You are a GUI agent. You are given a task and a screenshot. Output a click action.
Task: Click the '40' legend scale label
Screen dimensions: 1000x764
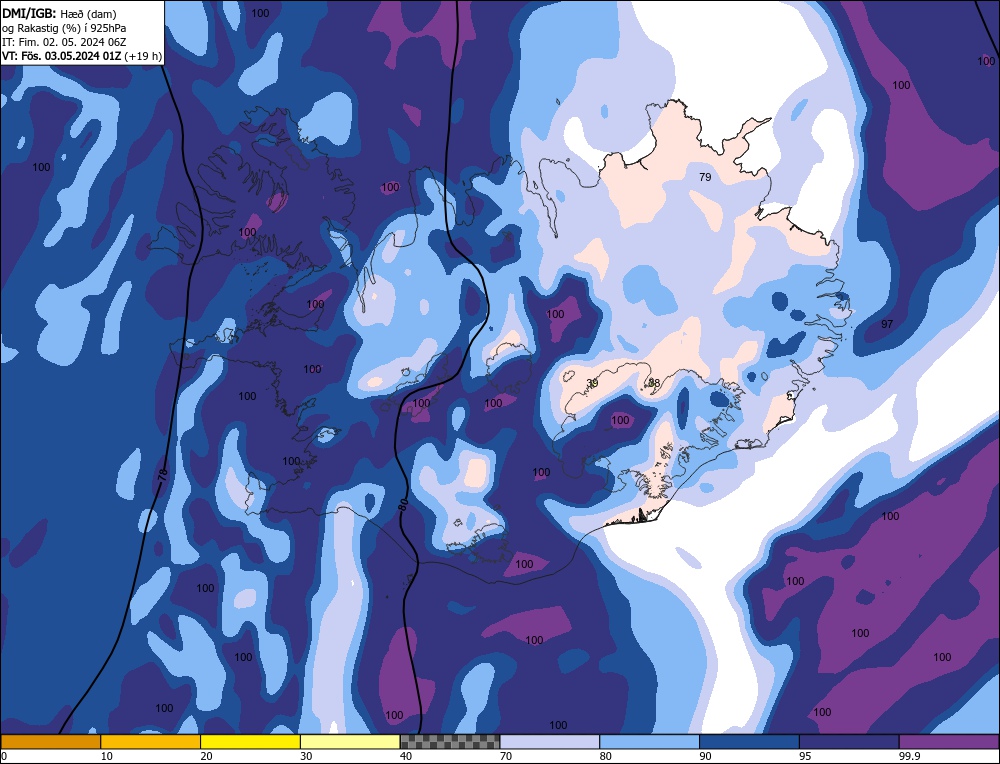pos(406,756)
